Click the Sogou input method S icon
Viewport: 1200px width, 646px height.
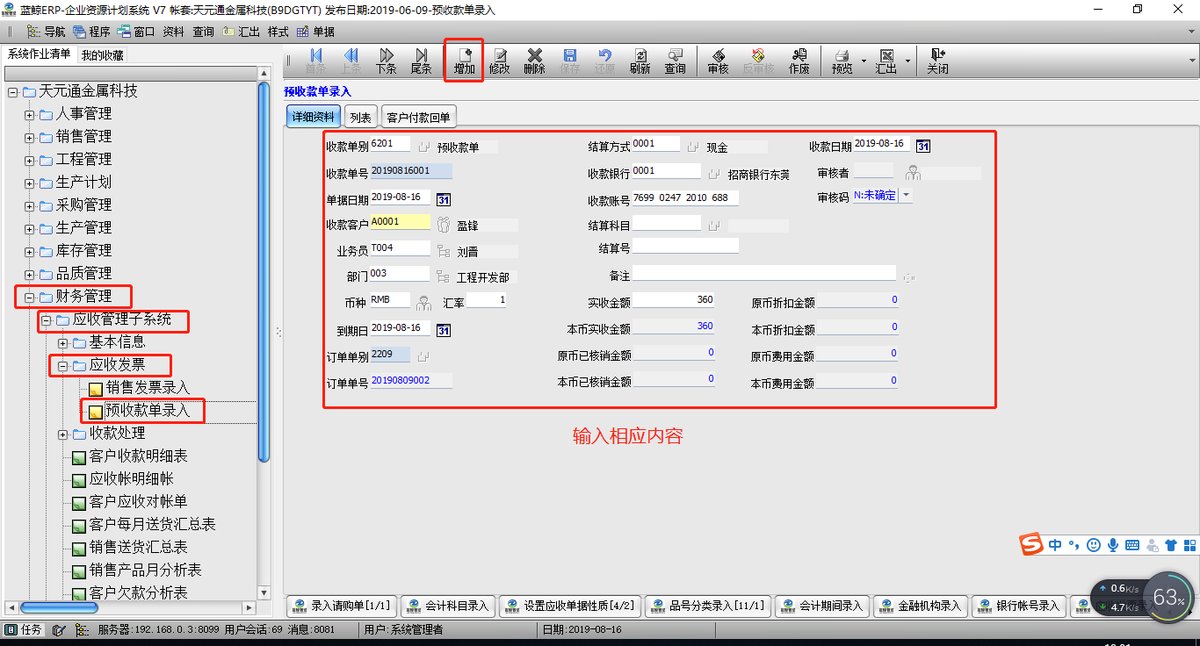(x=1030, y=544)
